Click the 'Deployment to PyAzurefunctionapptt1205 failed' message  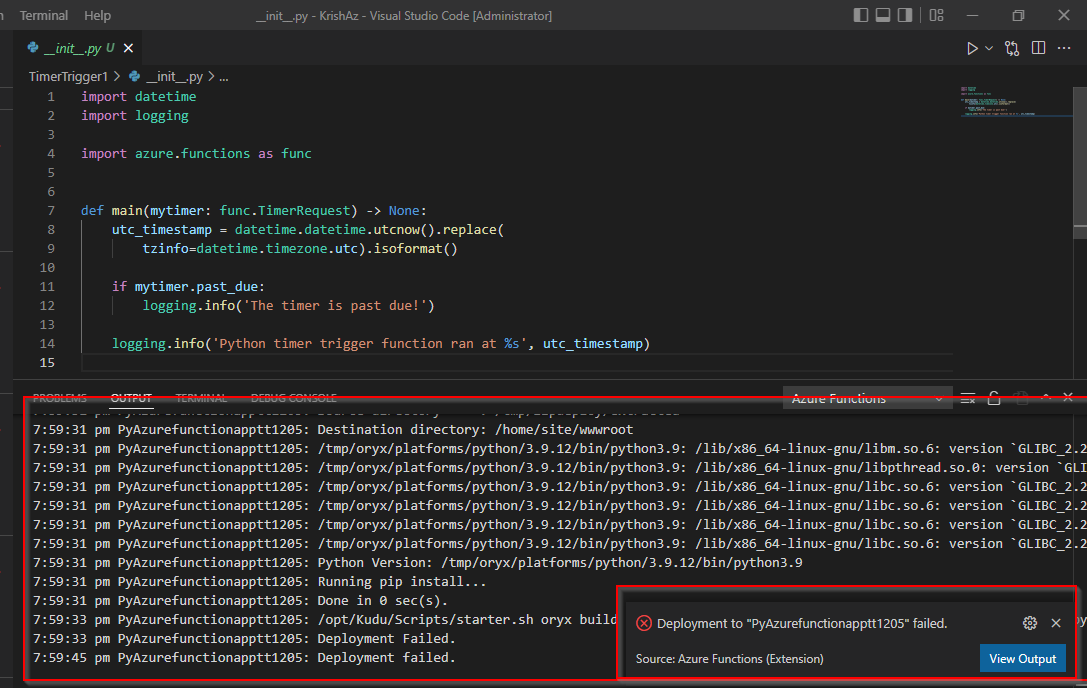802,624
